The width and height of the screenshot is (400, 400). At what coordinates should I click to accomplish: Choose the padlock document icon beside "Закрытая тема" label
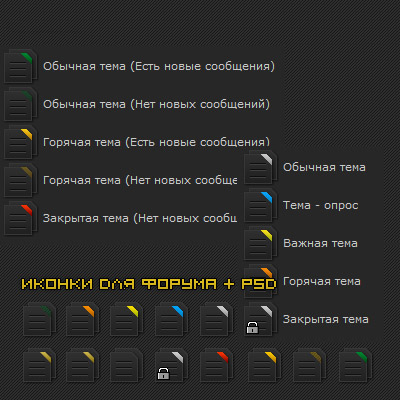click(x=260, y=319)
